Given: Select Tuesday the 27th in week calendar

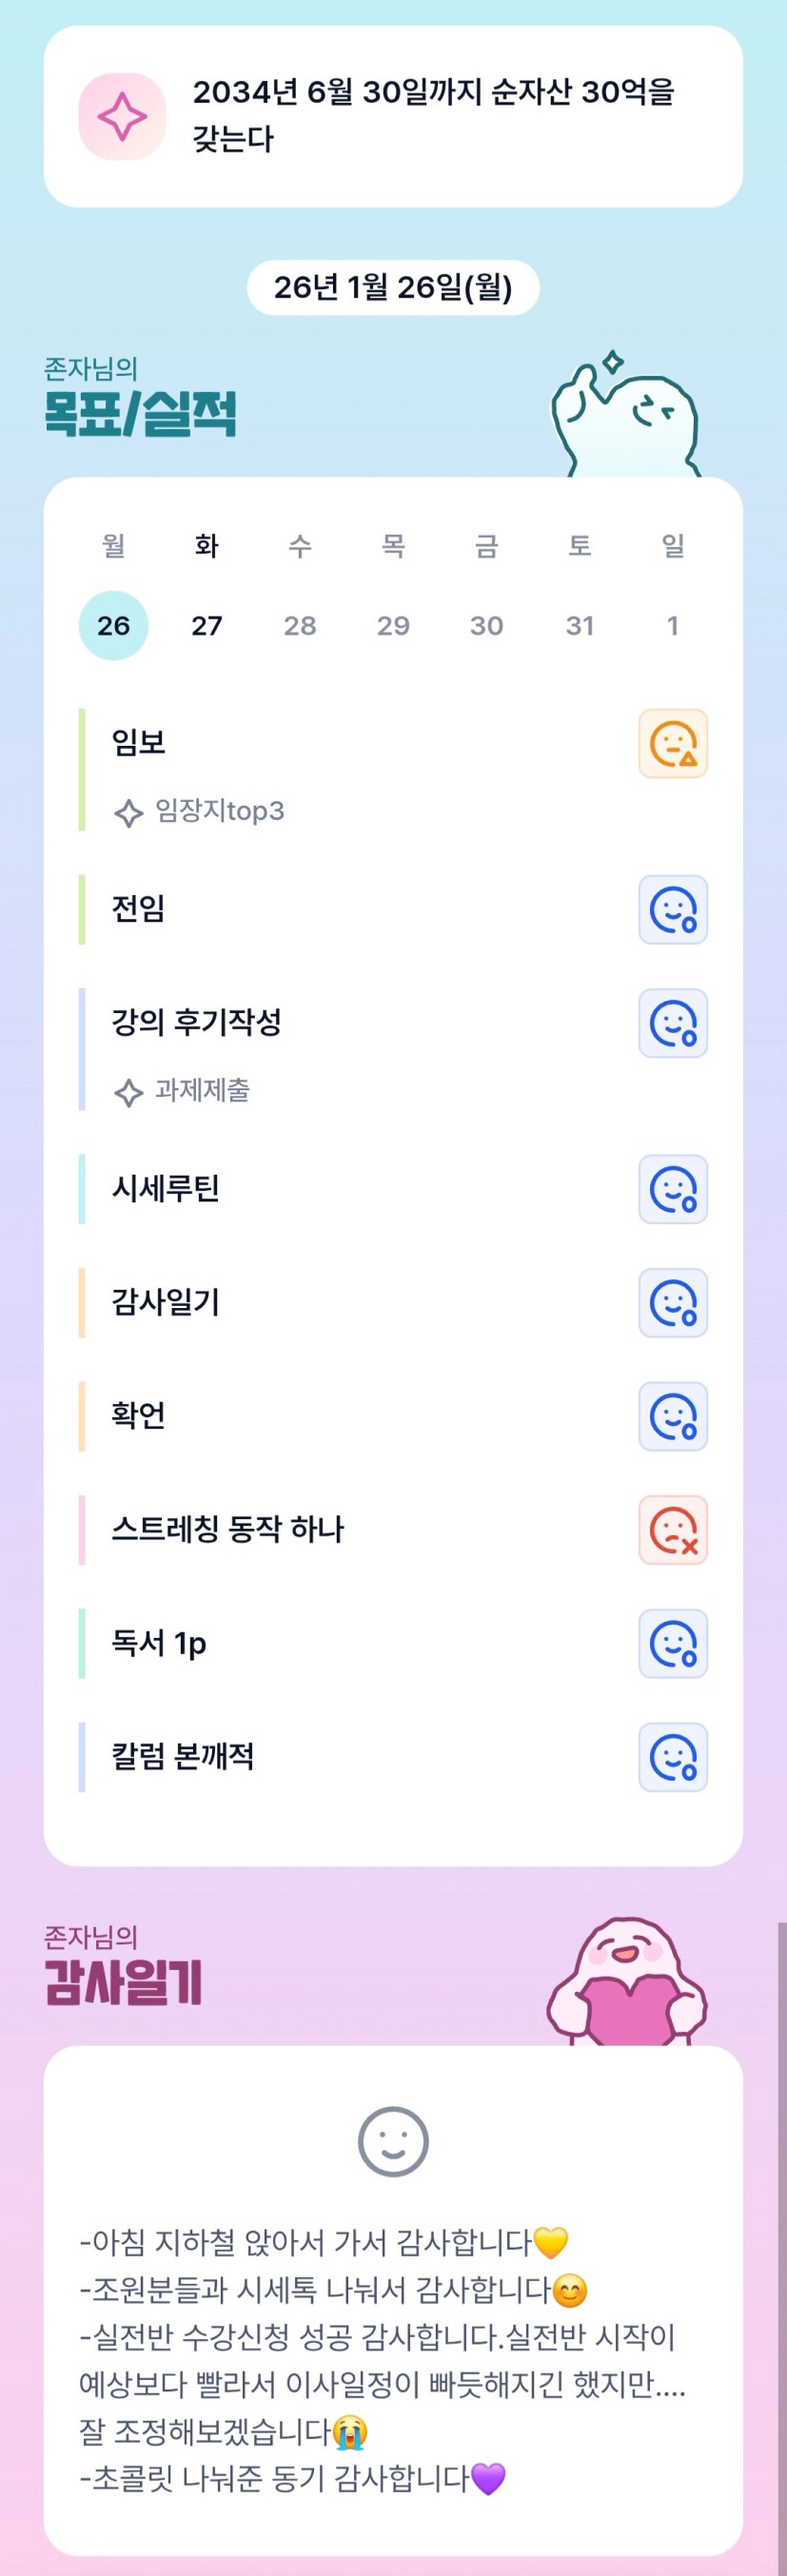Looking at the screenshot, I should [x=207, y=626].
